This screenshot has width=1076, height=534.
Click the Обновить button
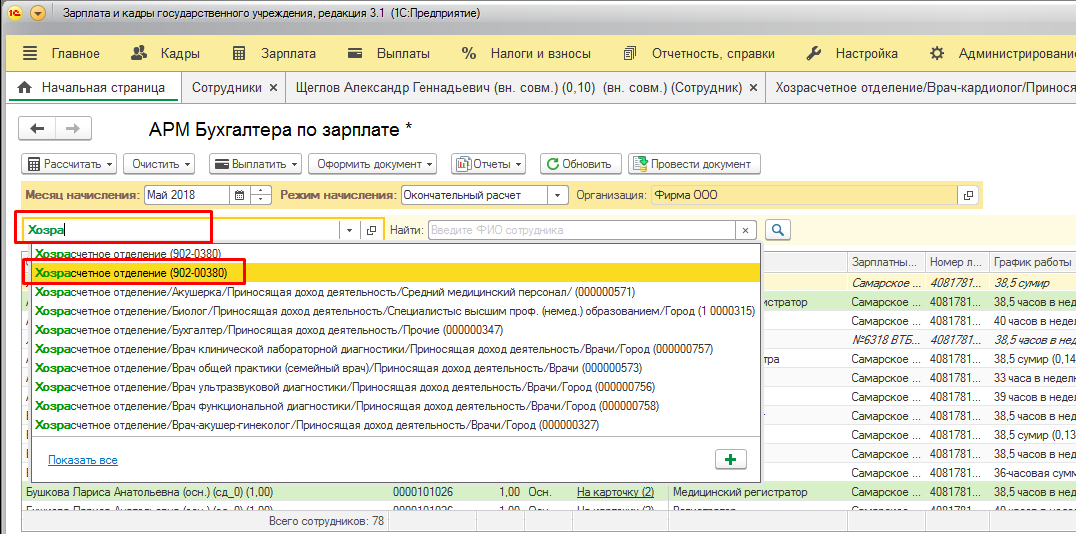[x=580, y=164]
